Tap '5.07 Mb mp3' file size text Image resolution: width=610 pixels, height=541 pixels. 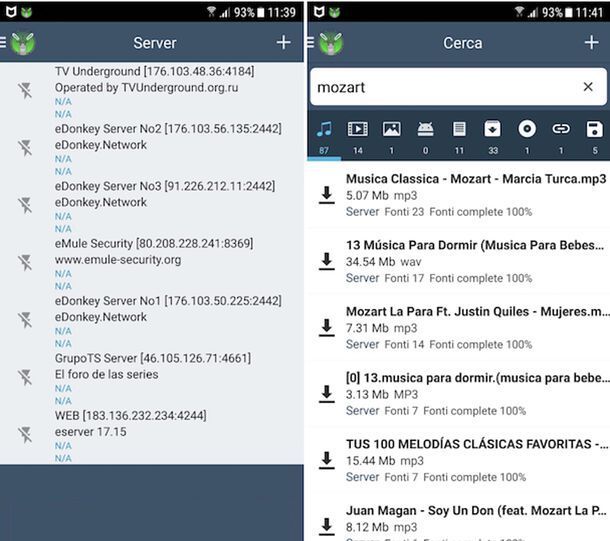[382, 195]
